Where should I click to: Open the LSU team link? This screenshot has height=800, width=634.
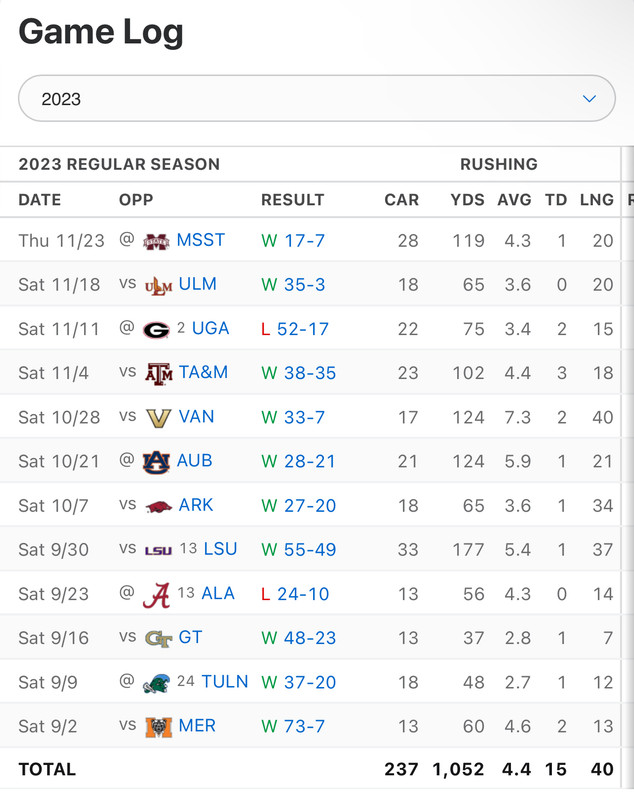coord(220,549)
